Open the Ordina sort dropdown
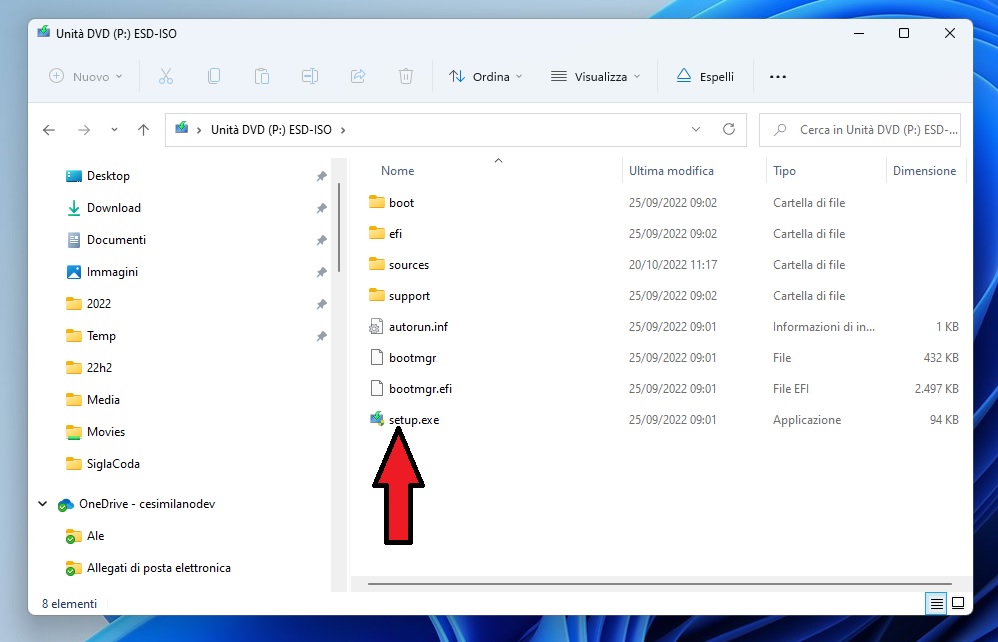 pyautogui.click(x=486, y=76)
